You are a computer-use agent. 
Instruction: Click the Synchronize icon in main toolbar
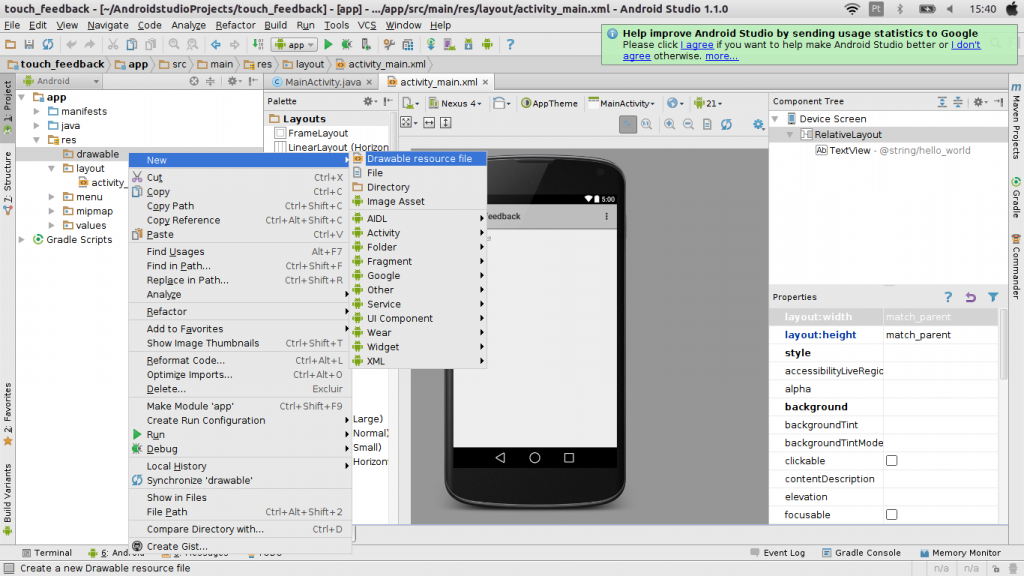48,44
